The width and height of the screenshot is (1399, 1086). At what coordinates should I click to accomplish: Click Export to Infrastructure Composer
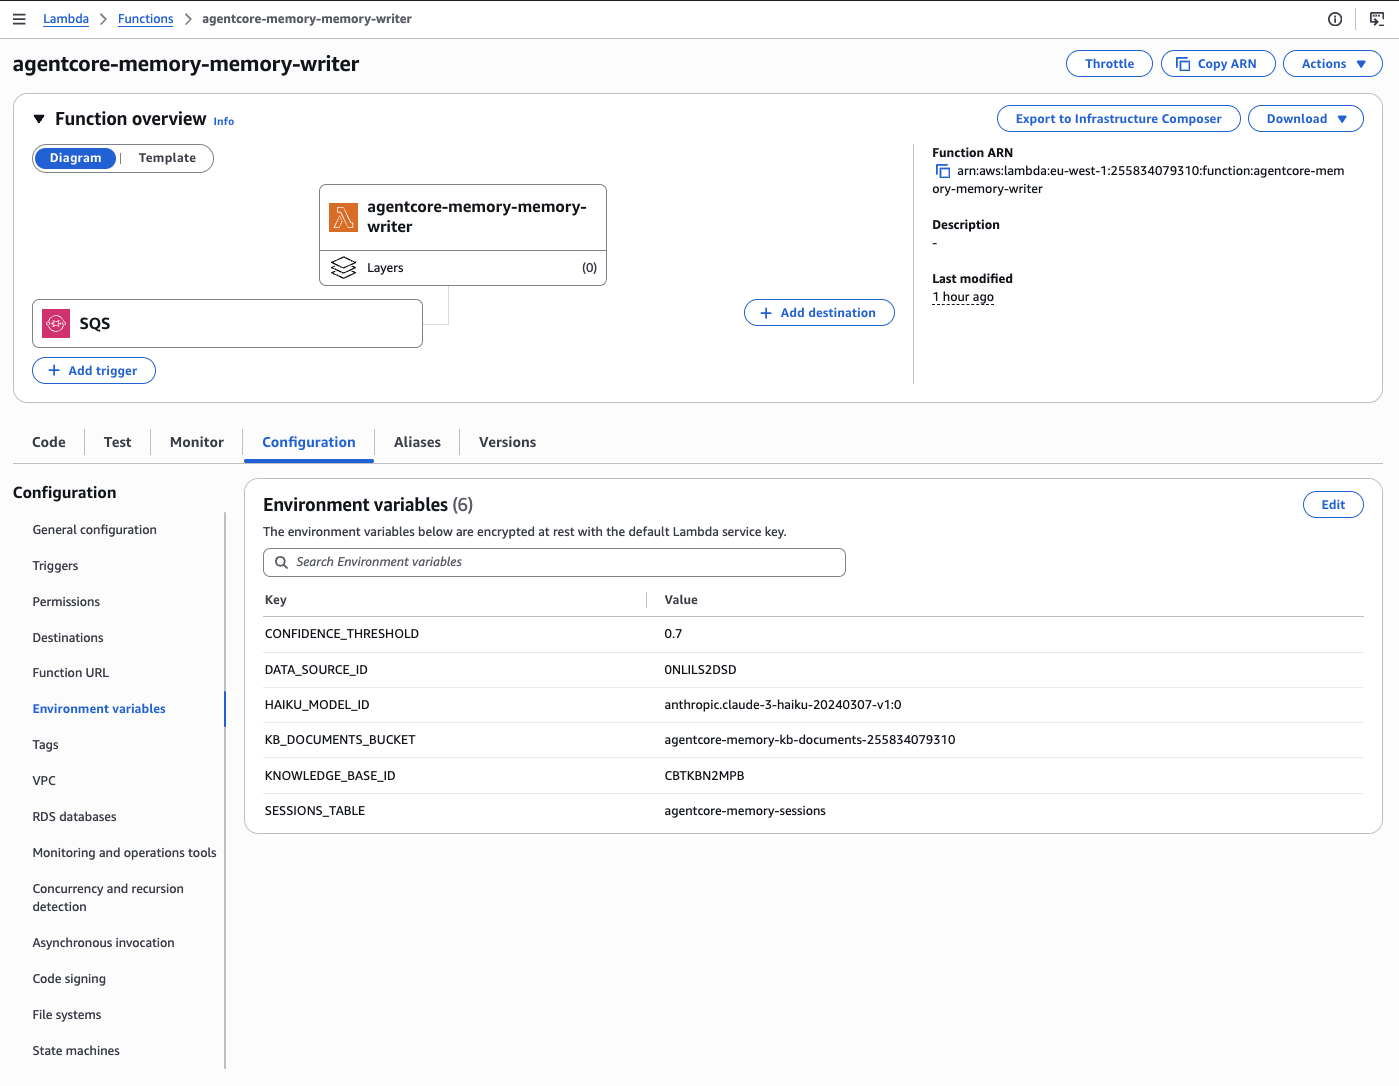[x=1119, y=119]
